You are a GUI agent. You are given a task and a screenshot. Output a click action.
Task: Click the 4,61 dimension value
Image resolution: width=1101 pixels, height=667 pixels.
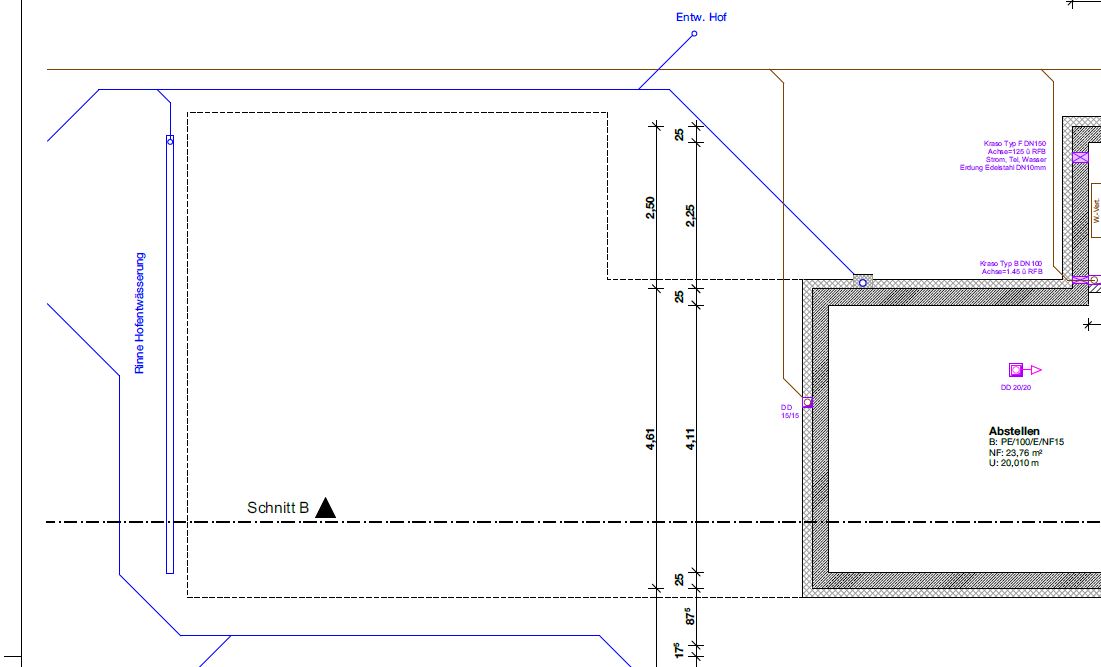651,440
